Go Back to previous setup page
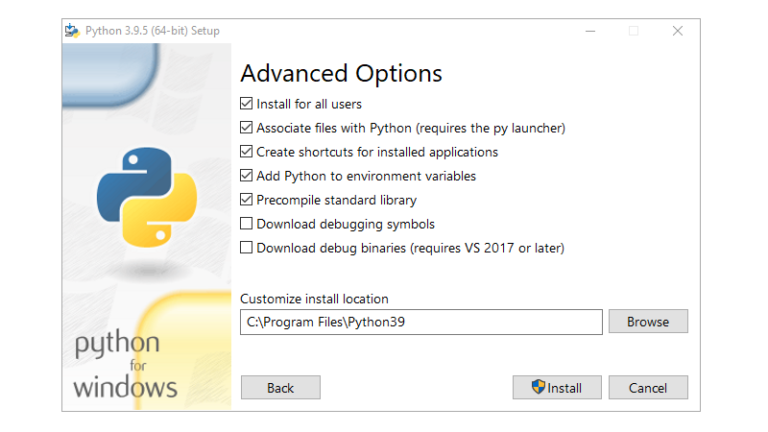Viewport: 768px width, 432px height. tap(281, 387)
